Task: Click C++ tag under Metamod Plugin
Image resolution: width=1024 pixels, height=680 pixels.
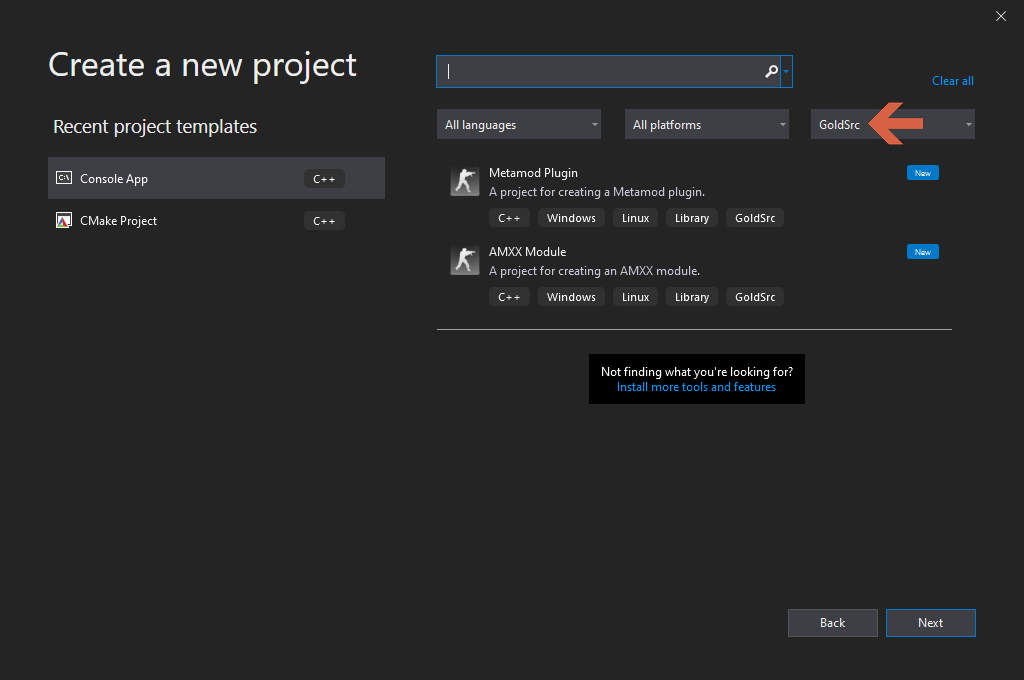Action: click(x=509, y=218)
